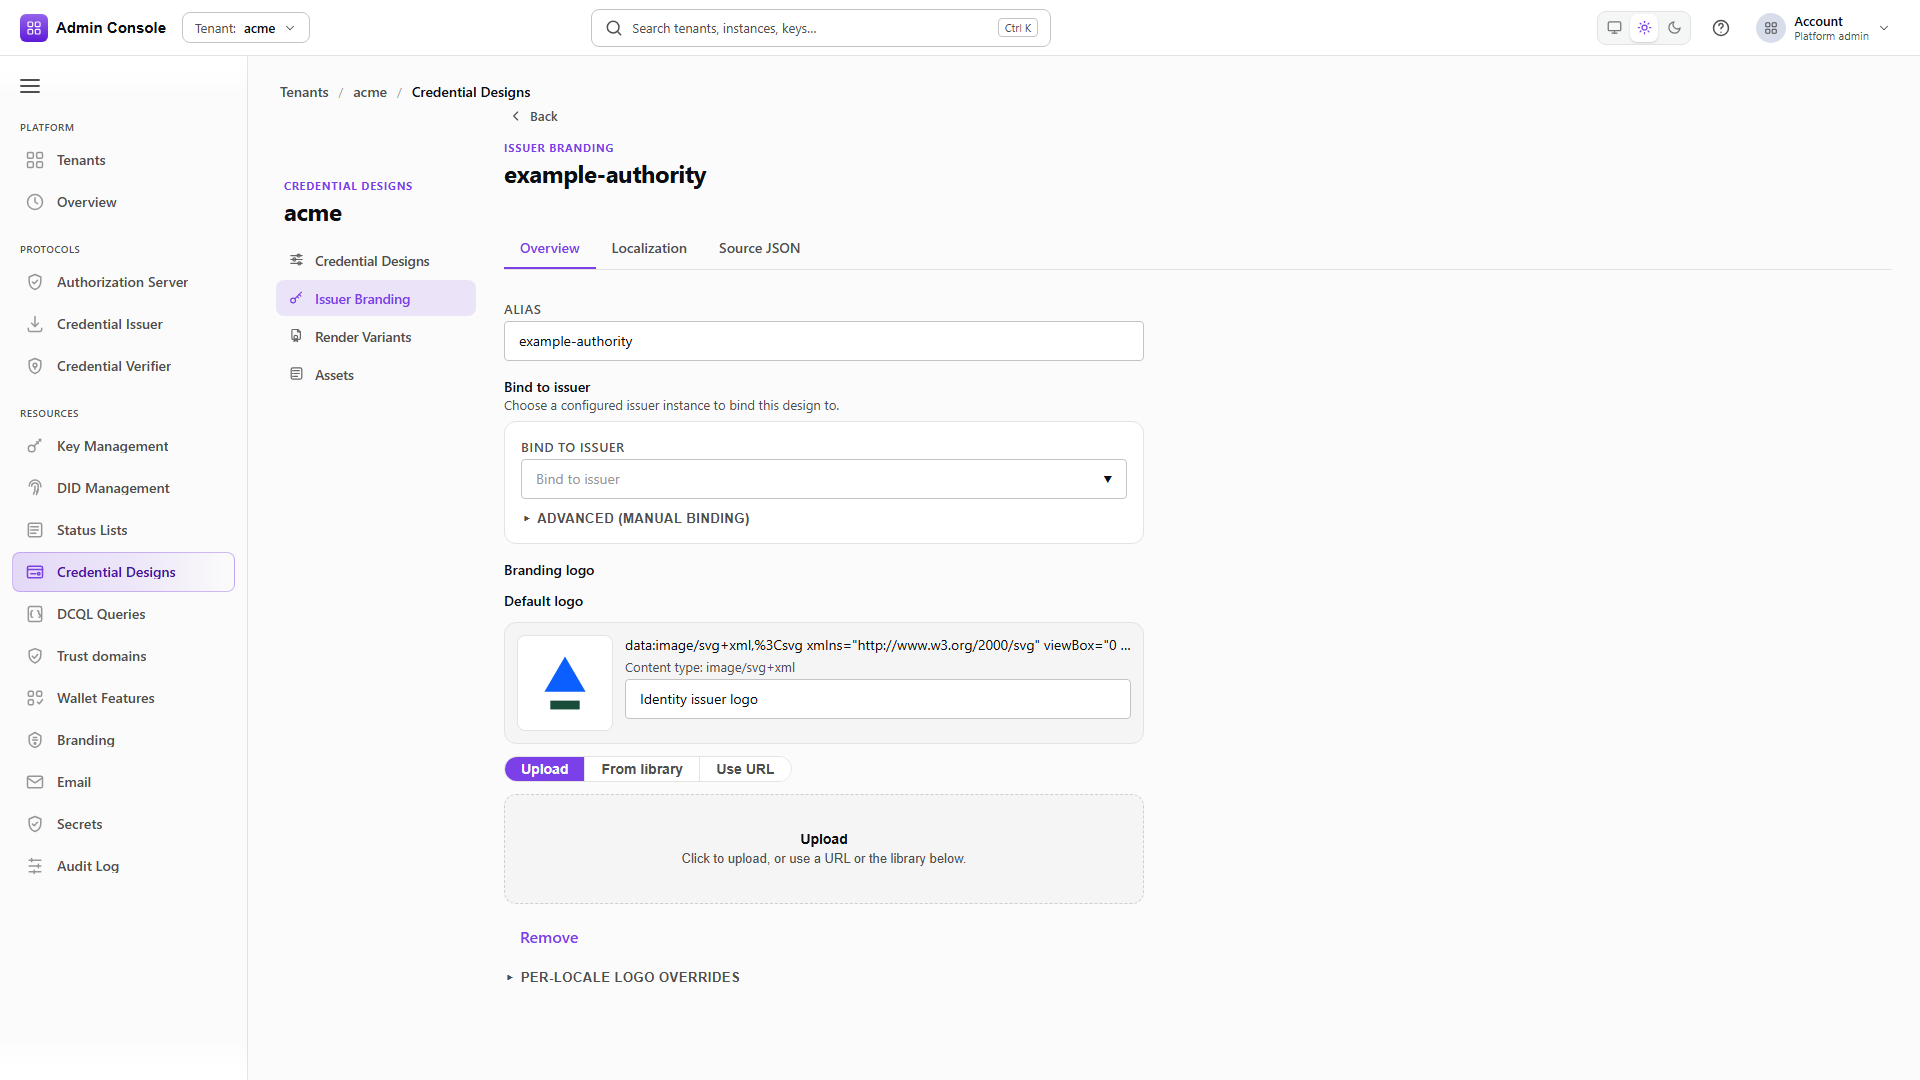
Task: Click the Branding icon in sidebar
Action: tap(35, 740)
